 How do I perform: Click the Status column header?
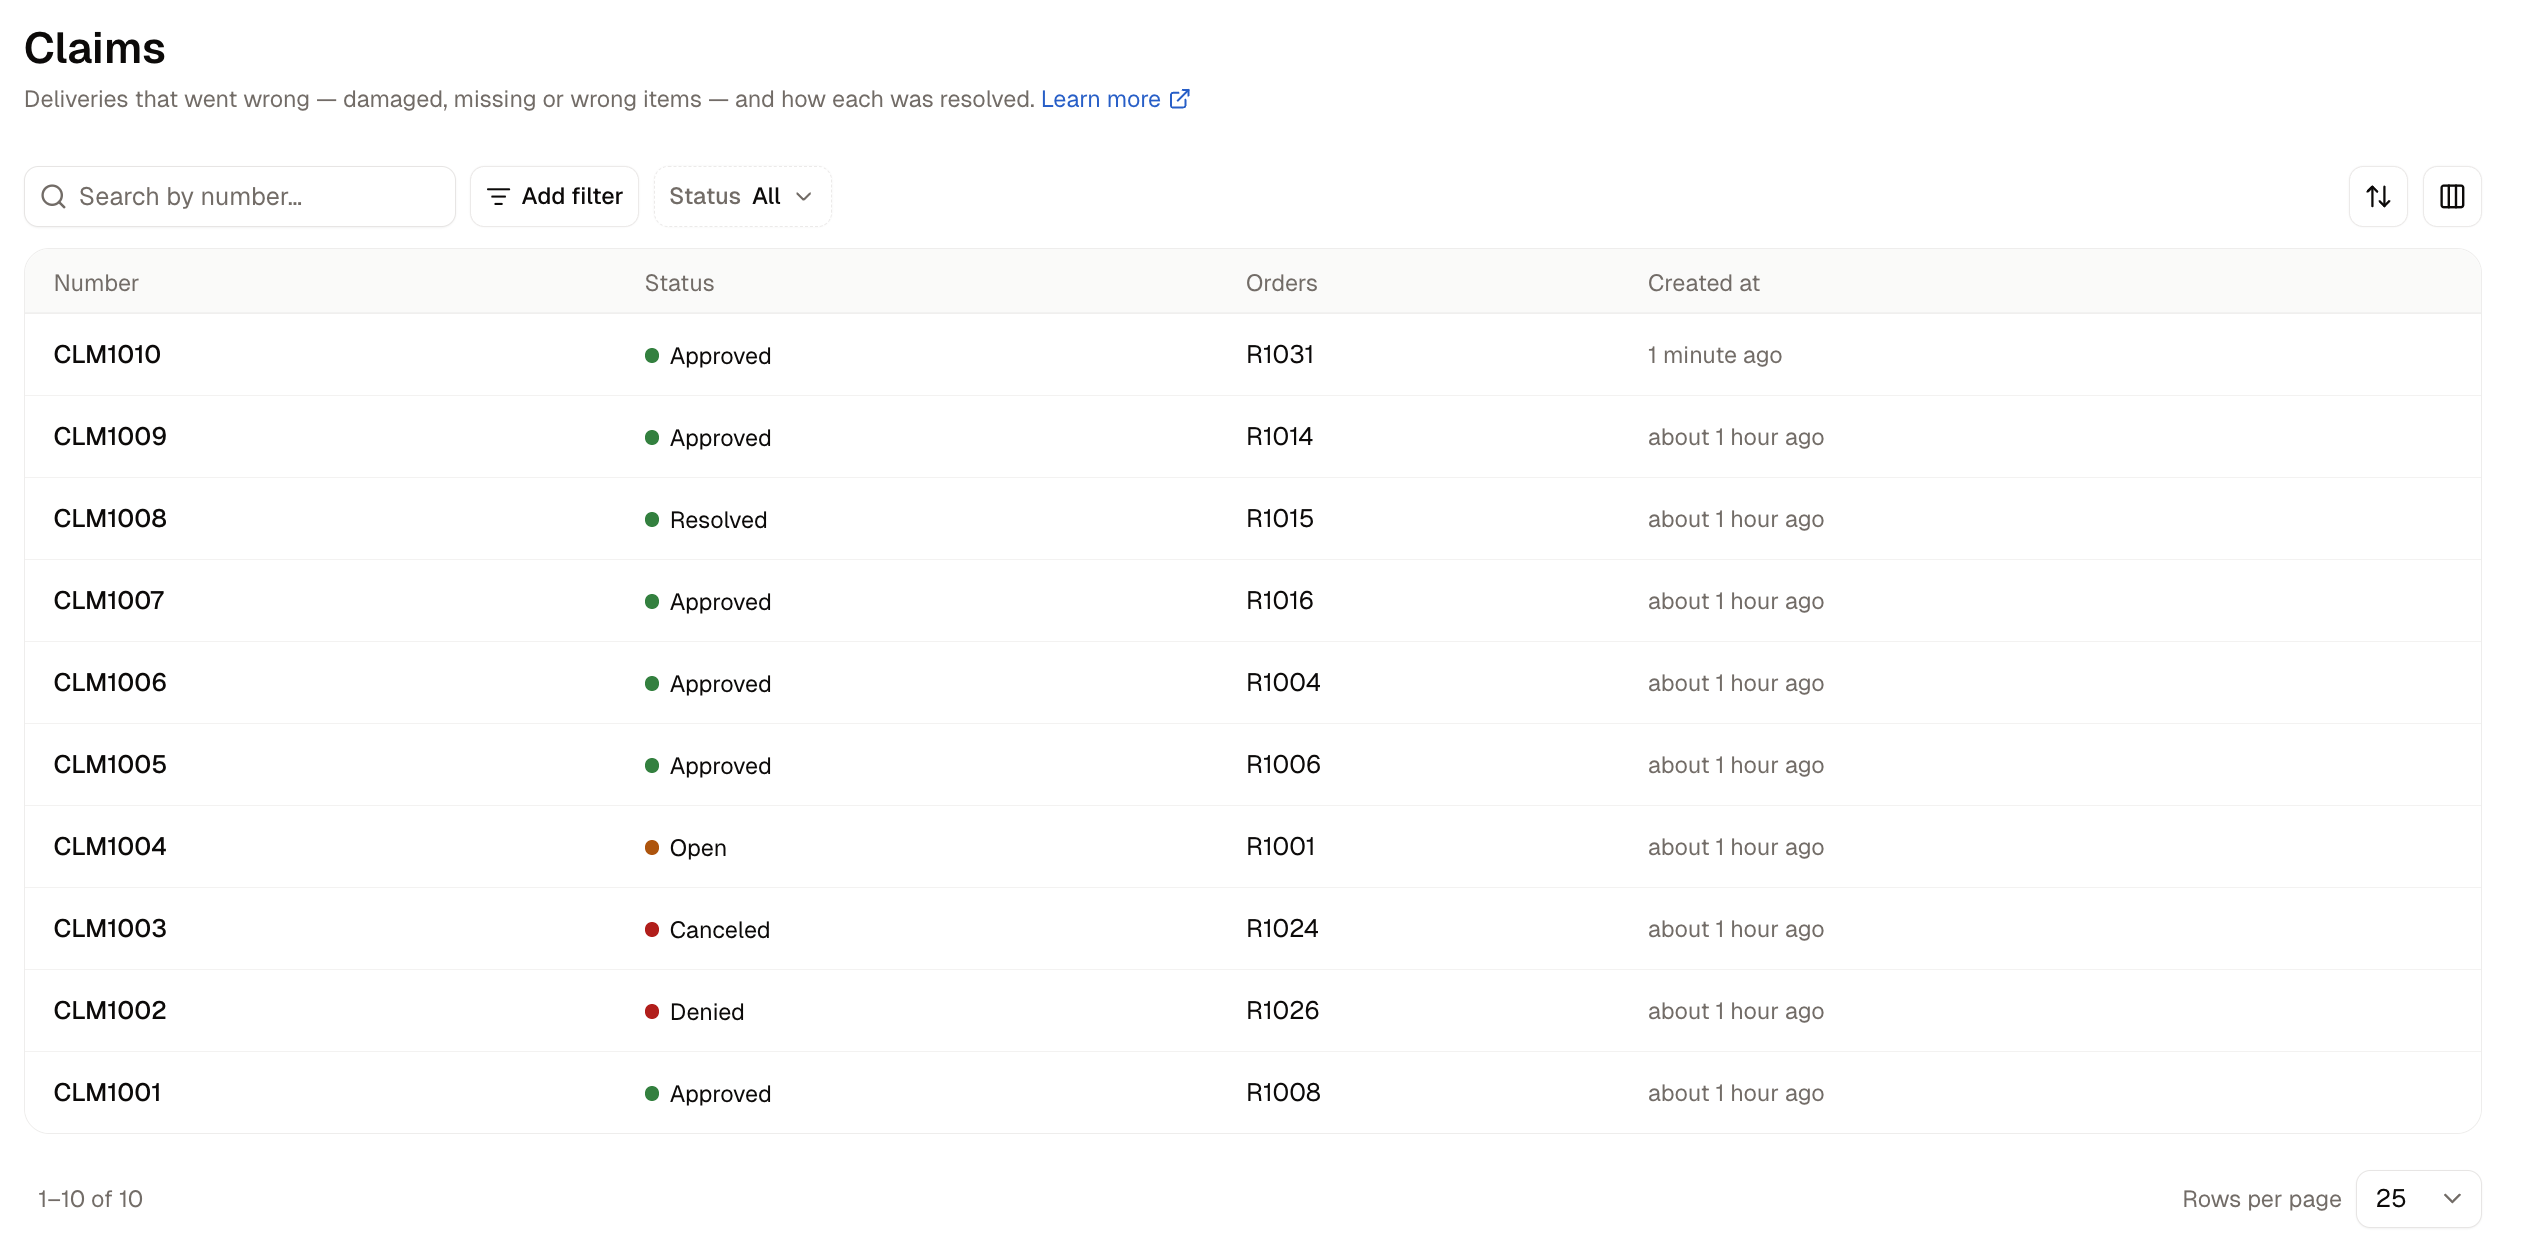(x=679, y=283)
